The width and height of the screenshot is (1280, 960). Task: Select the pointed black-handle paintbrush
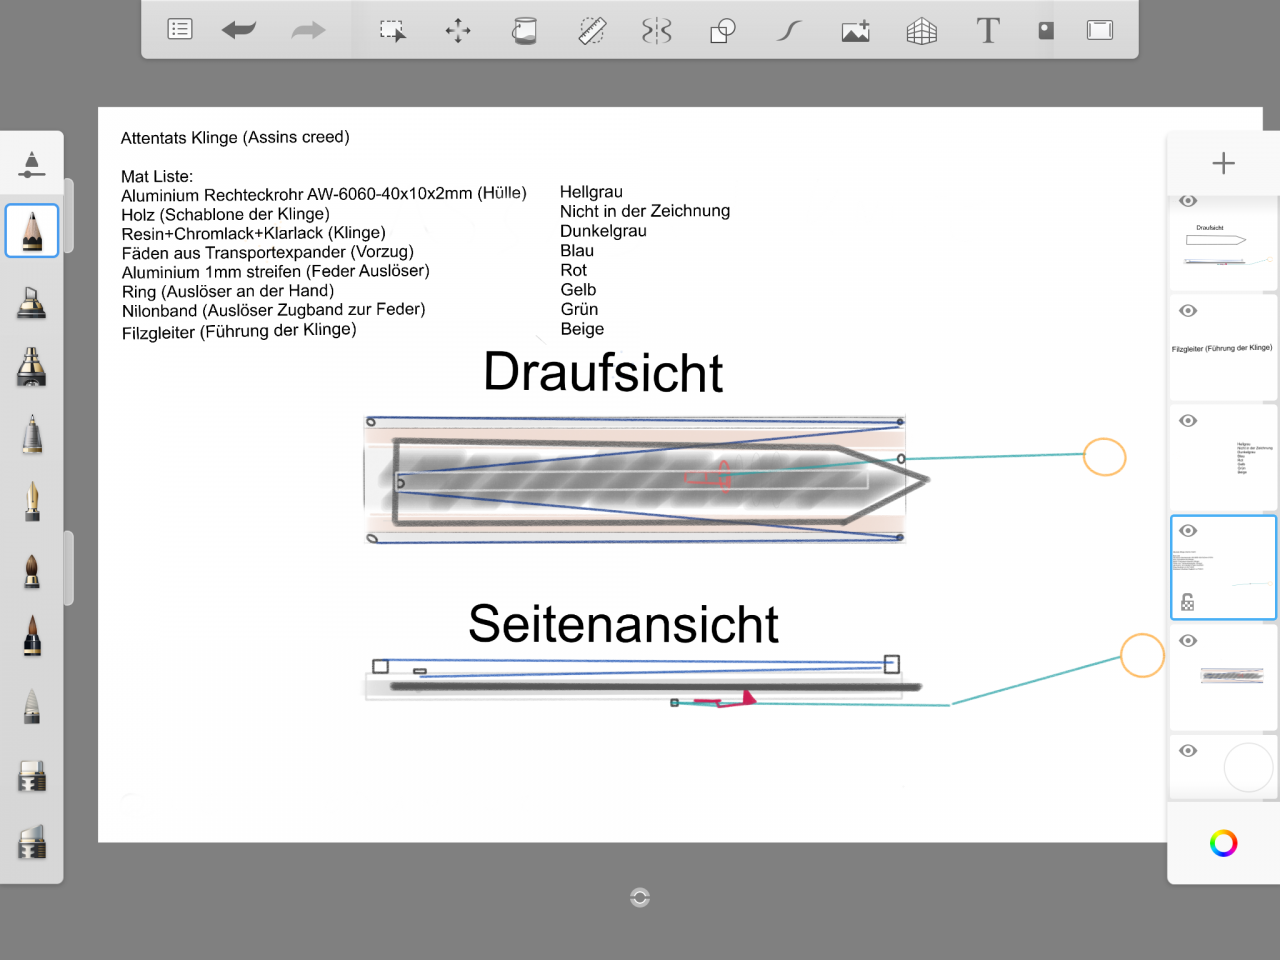click(32, 636)
